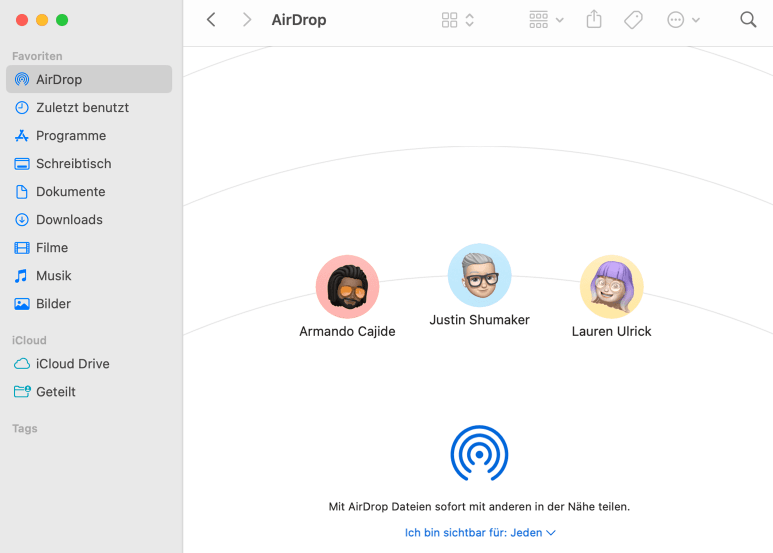Open the more actions ellipsis menu
Image resolution: width=773 pixels, height=553 pixels.
tap(683, 20)
